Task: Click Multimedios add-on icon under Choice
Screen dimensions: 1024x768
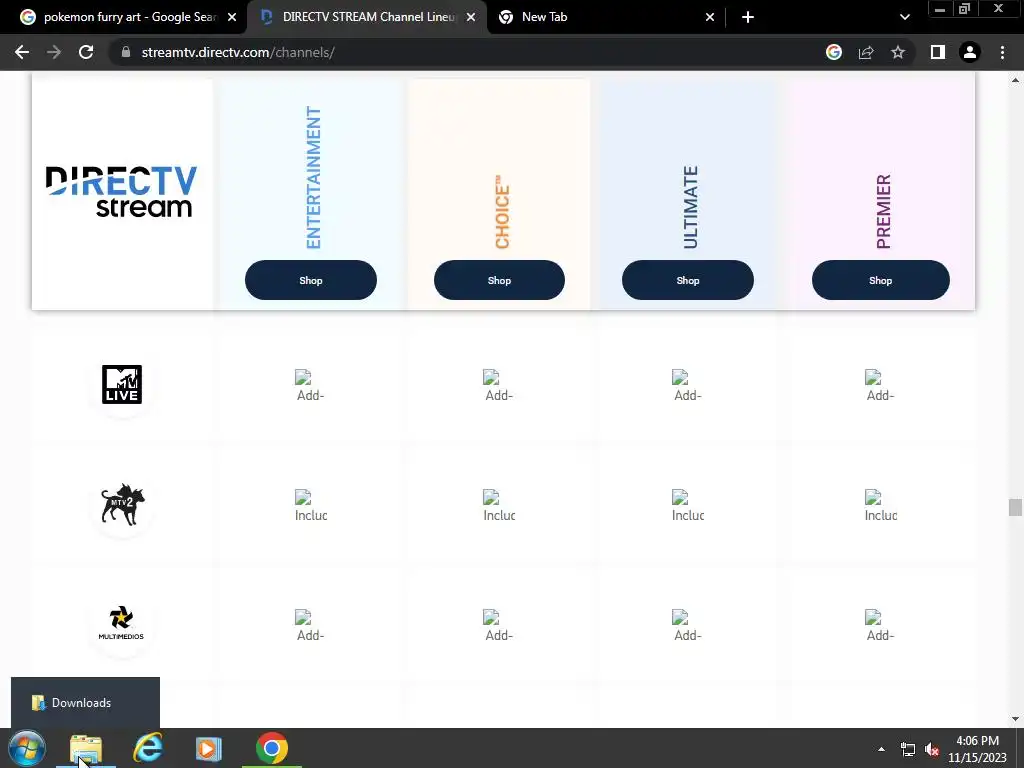Action: [x=498, y=626]
